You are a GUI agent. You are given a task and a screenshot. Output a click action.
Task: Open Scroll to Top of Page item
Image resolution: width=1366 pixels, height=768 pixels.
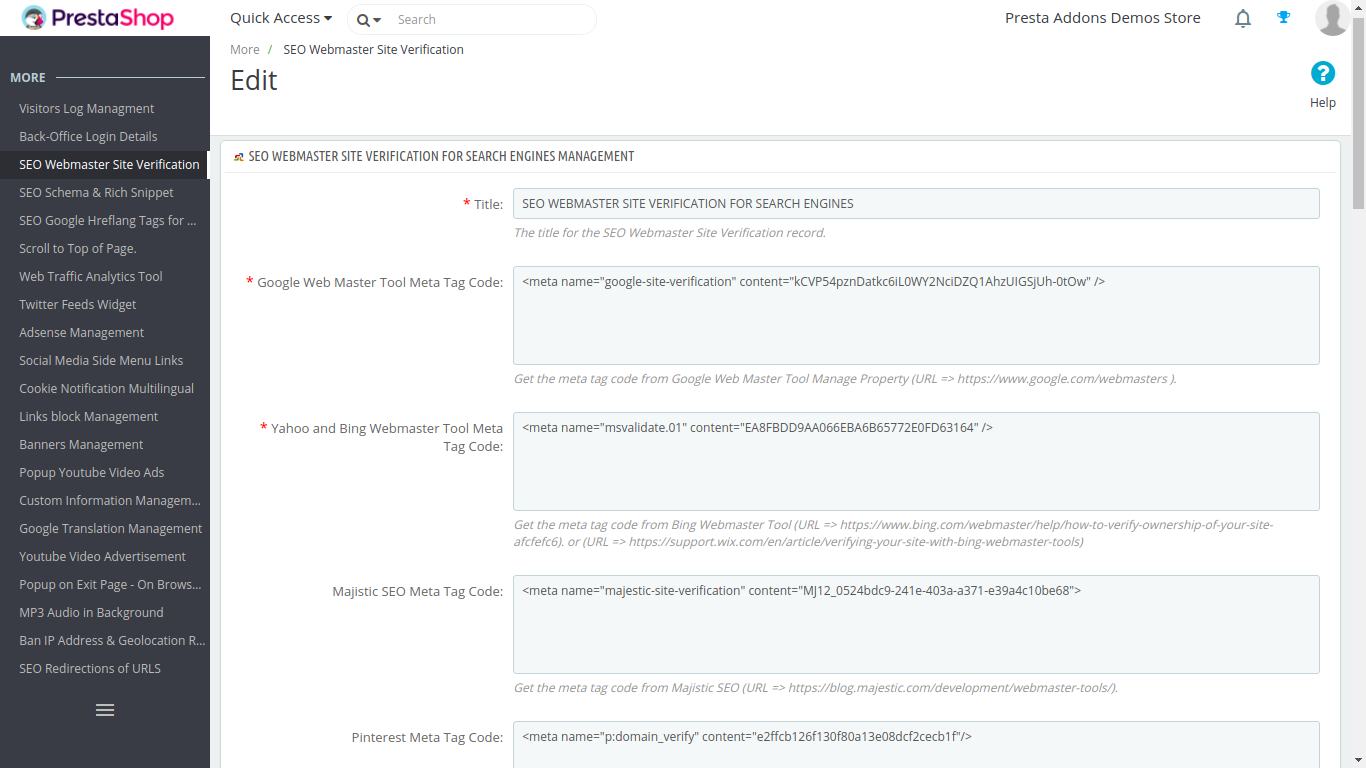pos(105,248)
